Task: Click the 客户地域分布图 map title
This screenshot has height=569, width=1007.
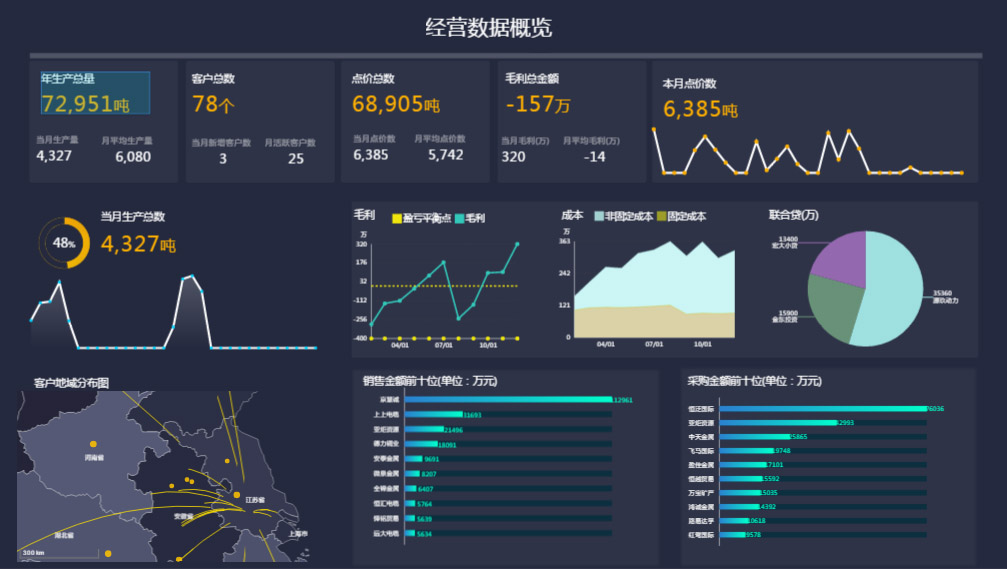Action: click(x=71, y=383)
